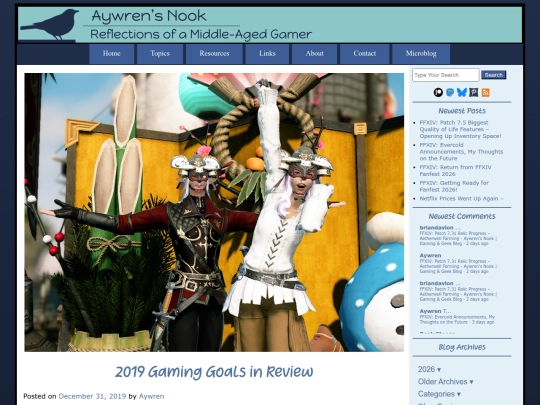
Task: Open the Netflix Prices Went Up Again post
Action: point(461,199)
